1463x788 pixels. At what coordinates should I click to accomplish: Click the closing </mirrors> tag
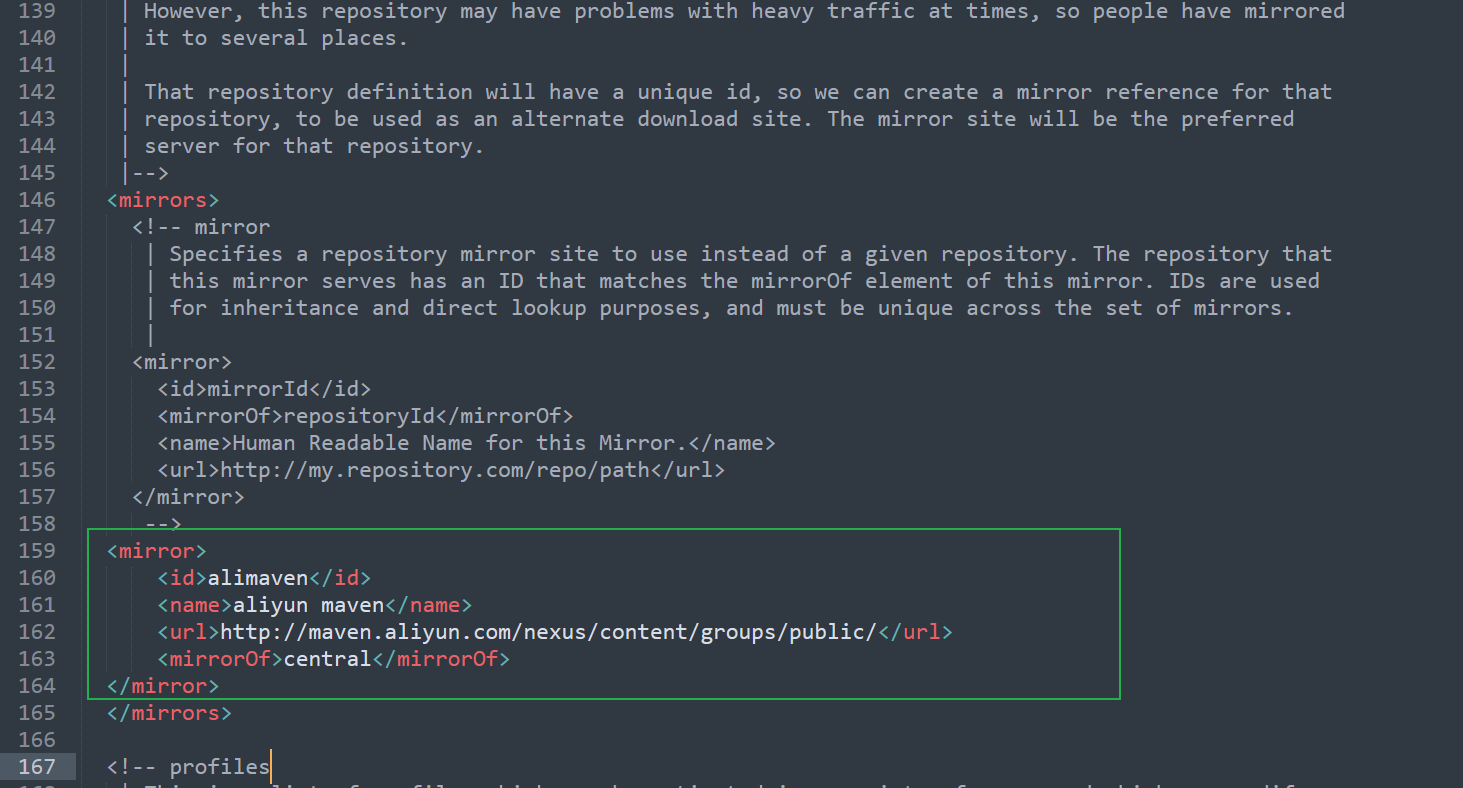tap(168, 712)
